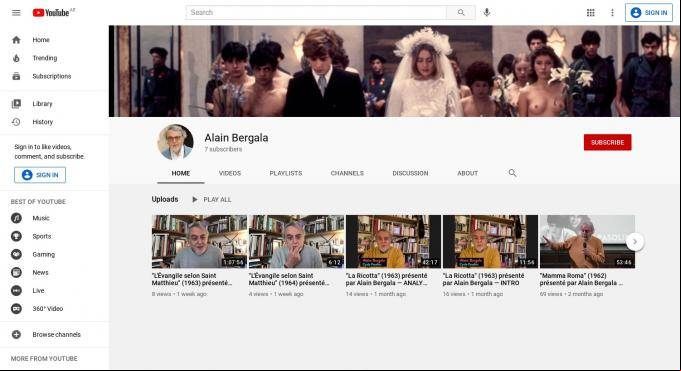Open the Mamma Roma (1962) video thumbnail

tap(587, 242)
